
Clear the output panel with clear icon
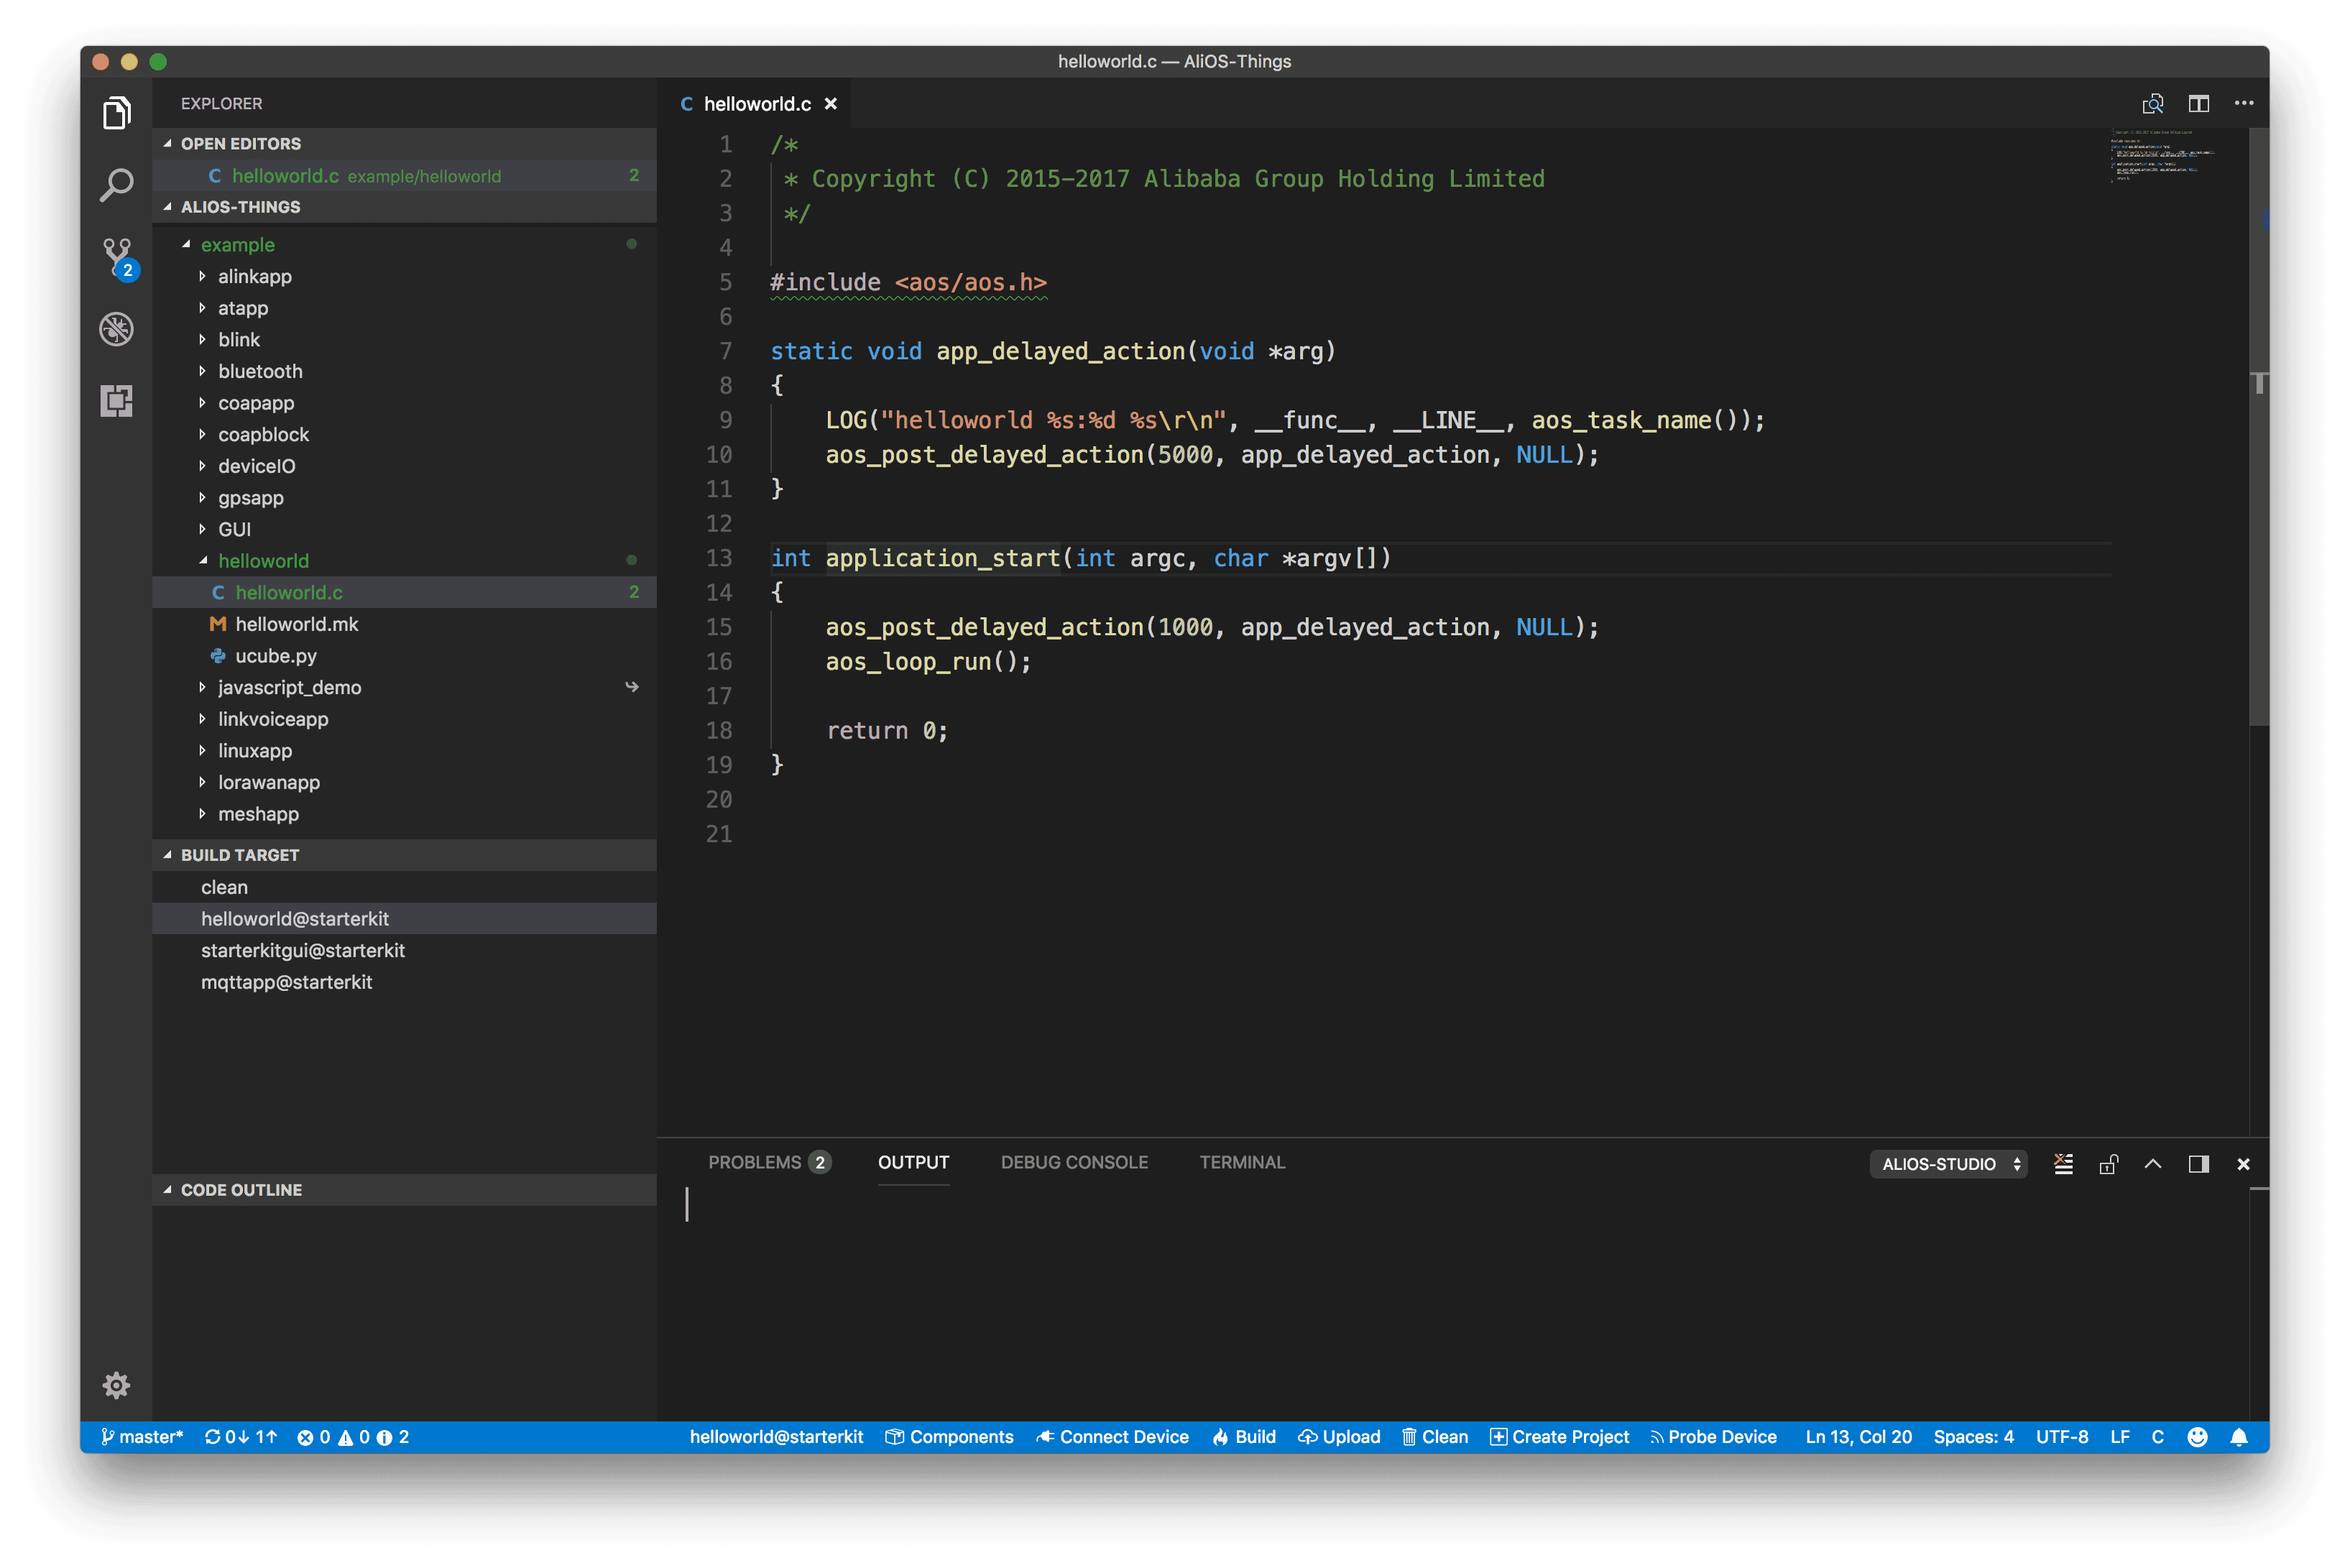(x=2063, y=1164)
